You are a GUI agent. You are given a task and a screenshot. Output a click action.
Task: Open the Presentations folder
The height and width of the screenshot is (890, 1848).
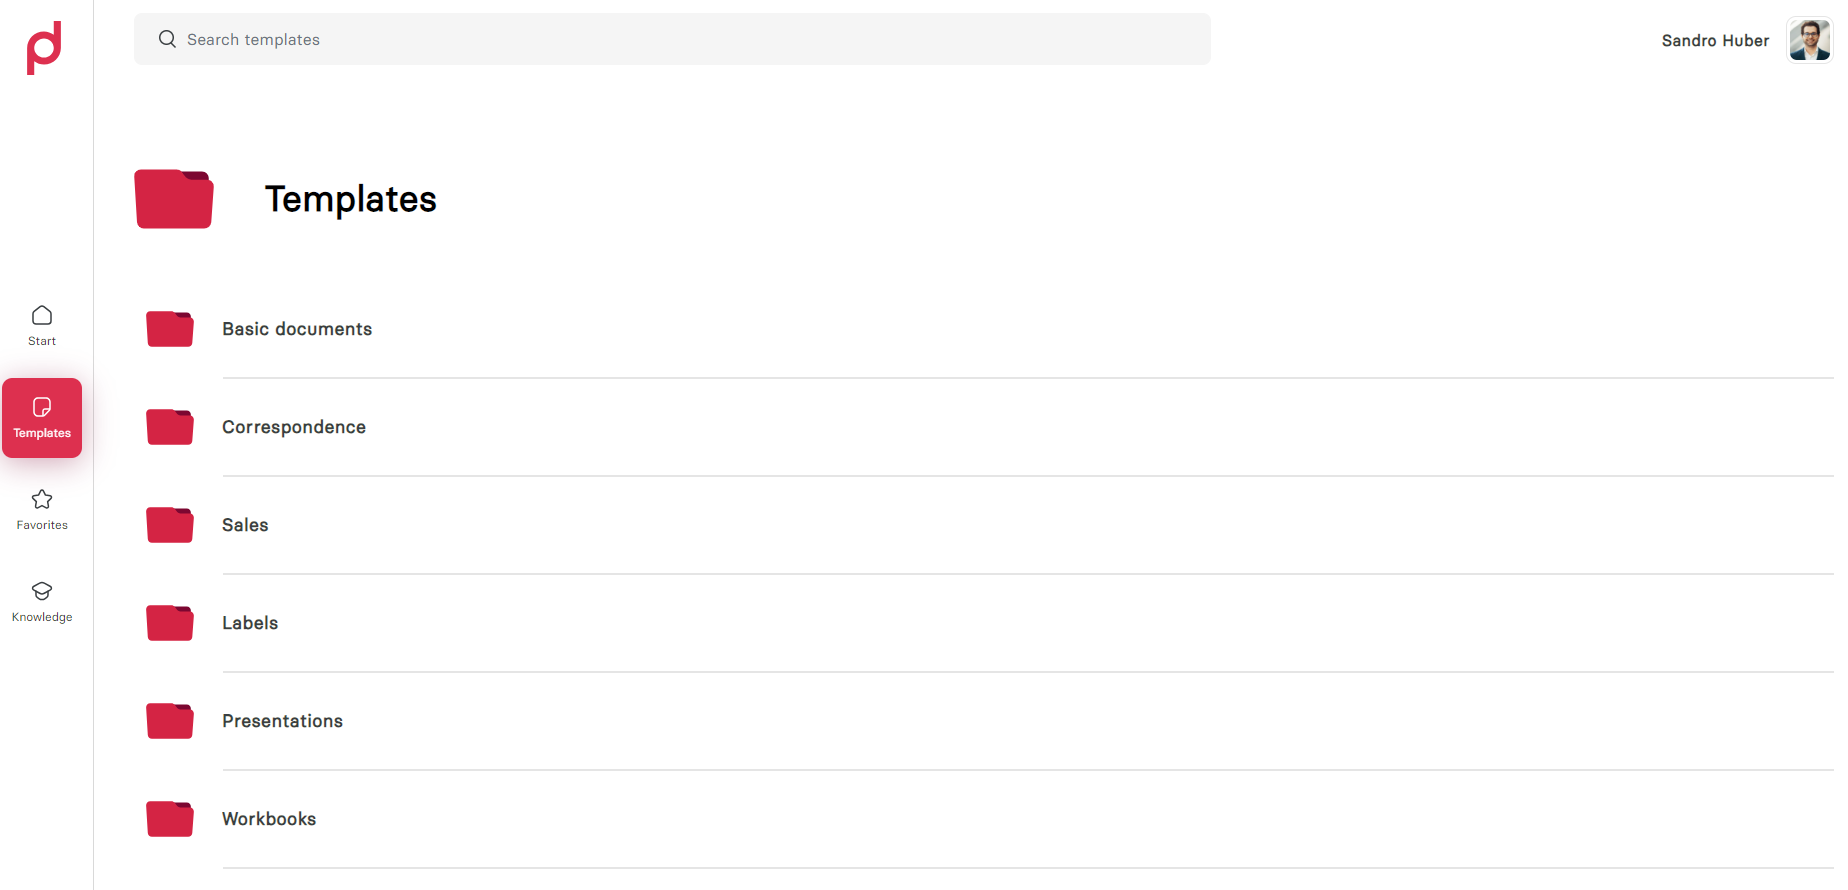[282, 721]
